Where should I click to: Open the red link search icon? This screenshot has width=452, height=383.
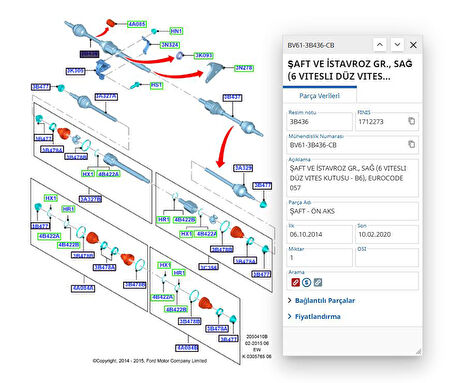pos(295,282)
